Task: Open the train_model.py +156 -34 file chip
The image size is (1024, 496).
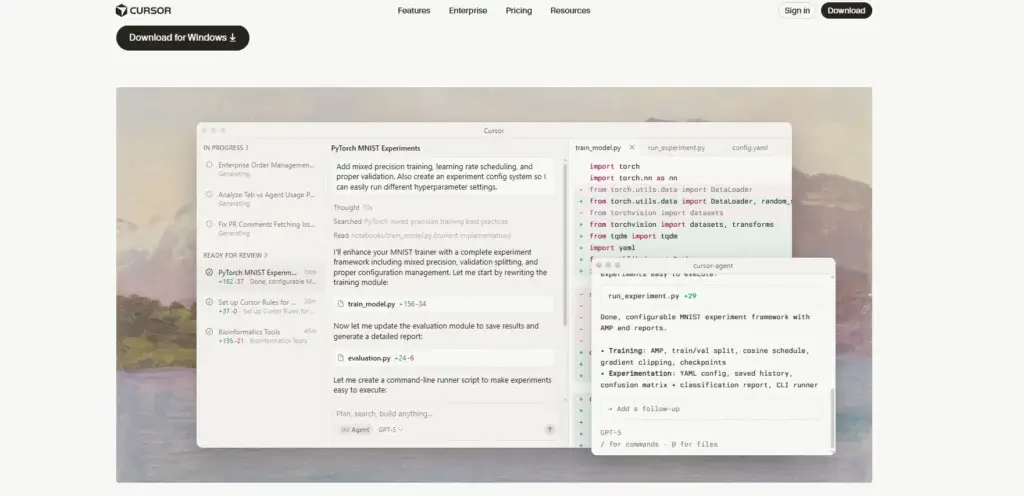Action: click(443, 304)
